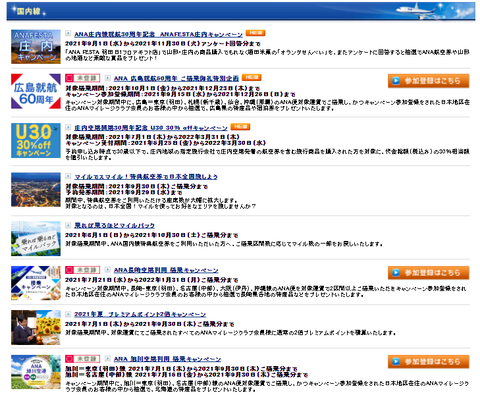Click date text 2021年7月21日(水)から2022年1月31日(月)

[151, 280]
